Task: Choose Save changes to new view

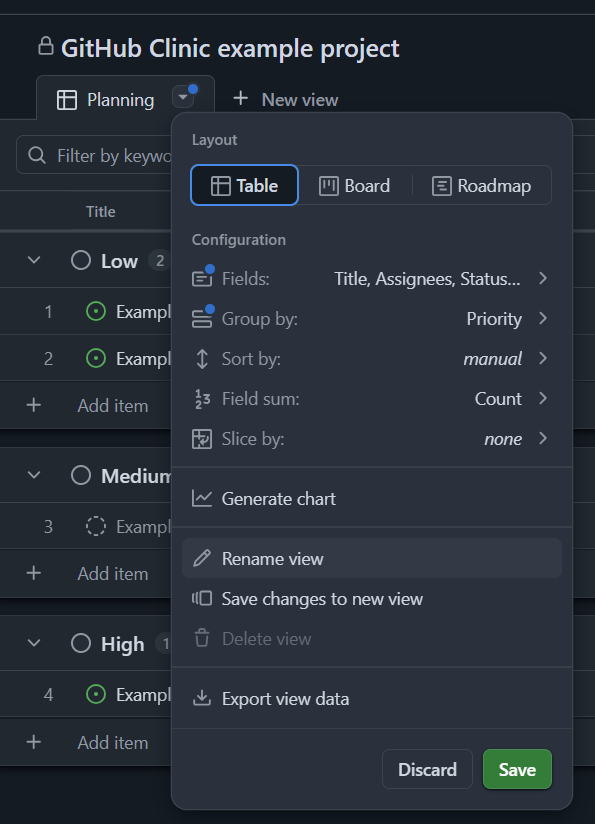Action: pyautogui.click(x=370, y=599)
